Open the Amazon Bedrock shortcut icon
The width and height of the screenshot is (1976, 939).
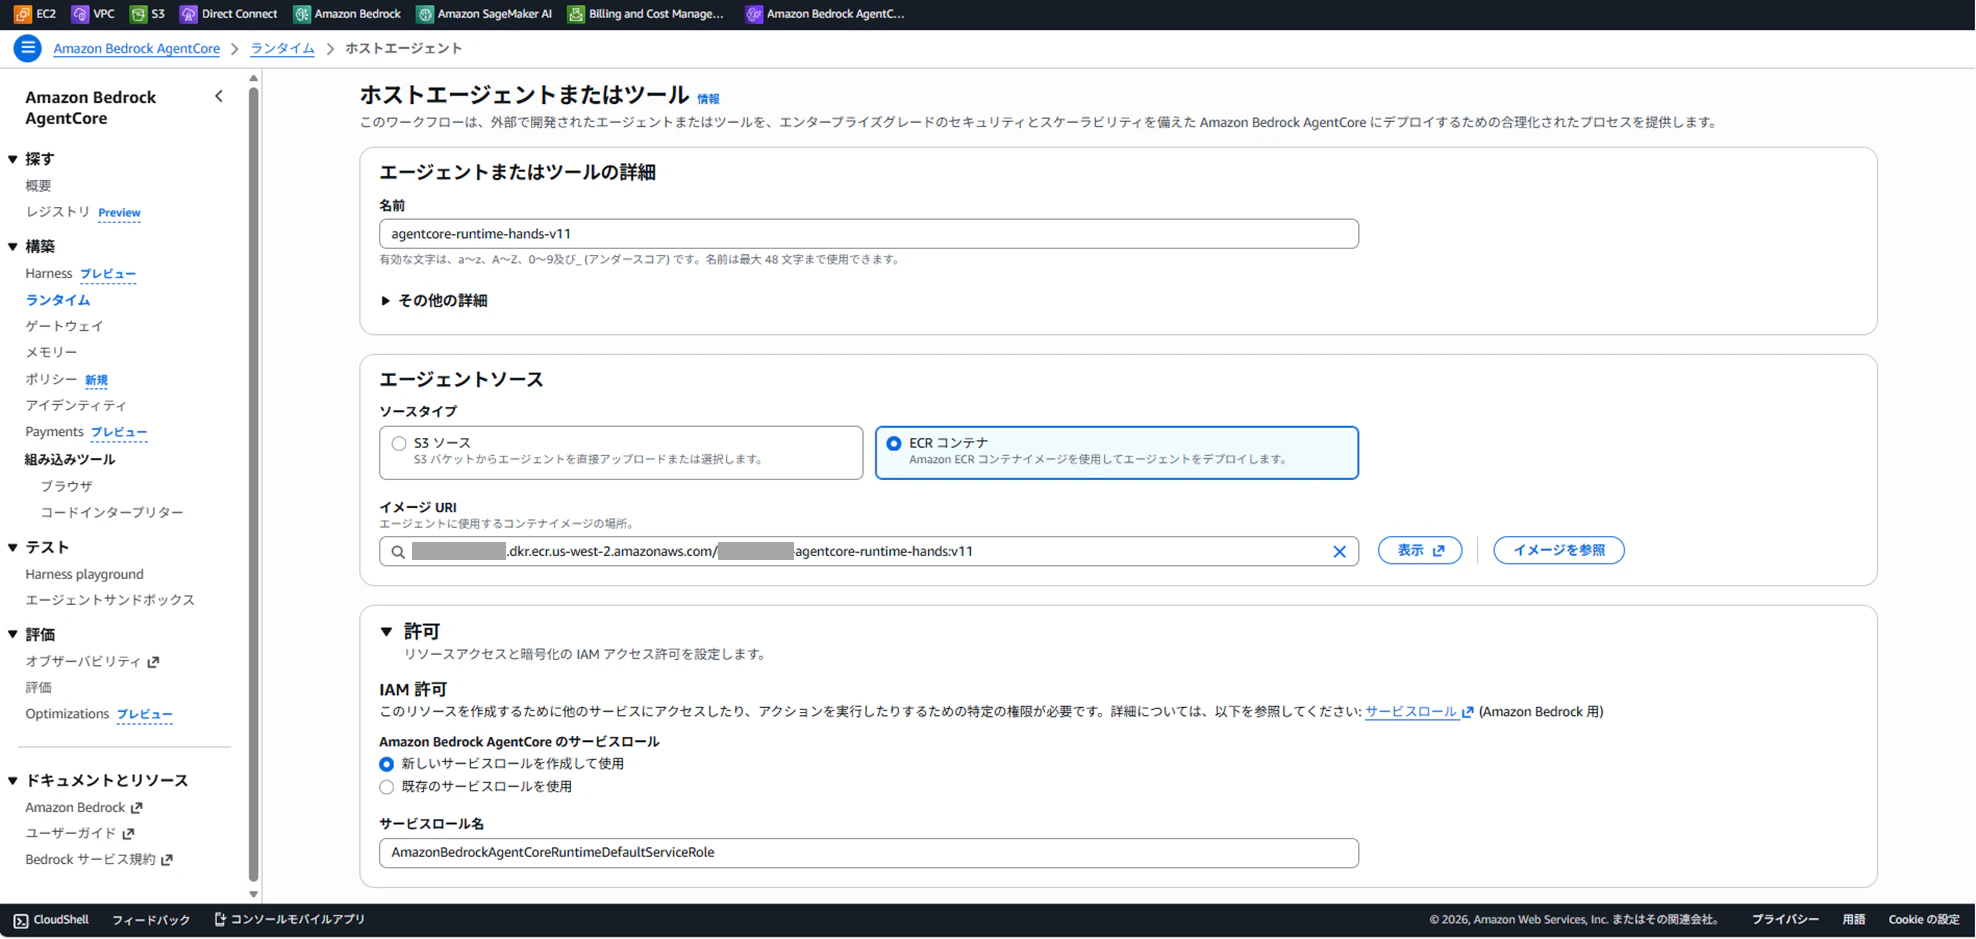tap(301, 14)
